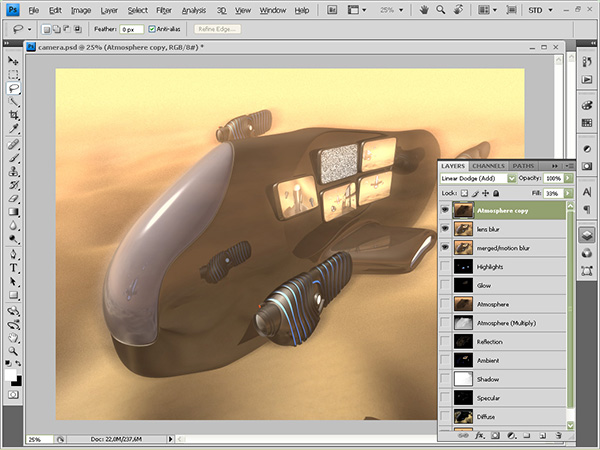
Task: Switch to the Channels tab
Action: (488, 165)
